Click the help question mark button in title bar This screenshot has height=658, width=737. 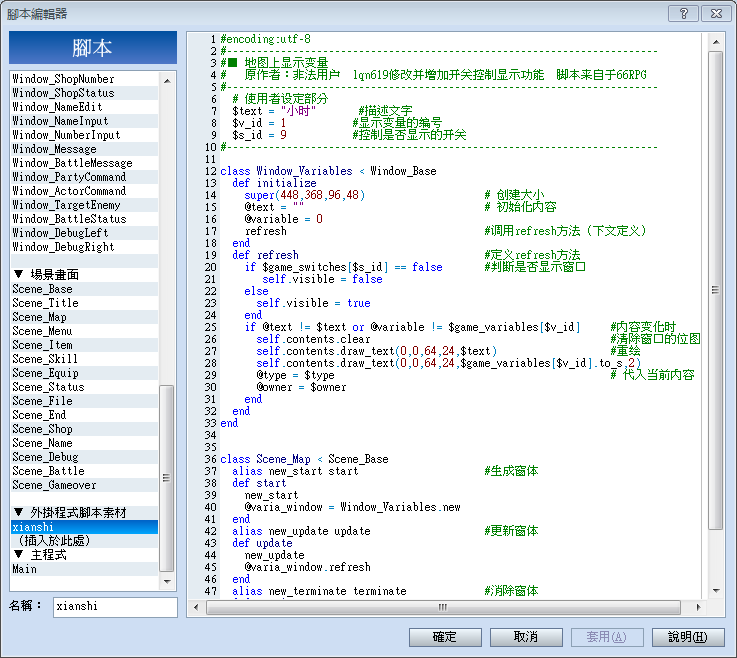(684, 14)
